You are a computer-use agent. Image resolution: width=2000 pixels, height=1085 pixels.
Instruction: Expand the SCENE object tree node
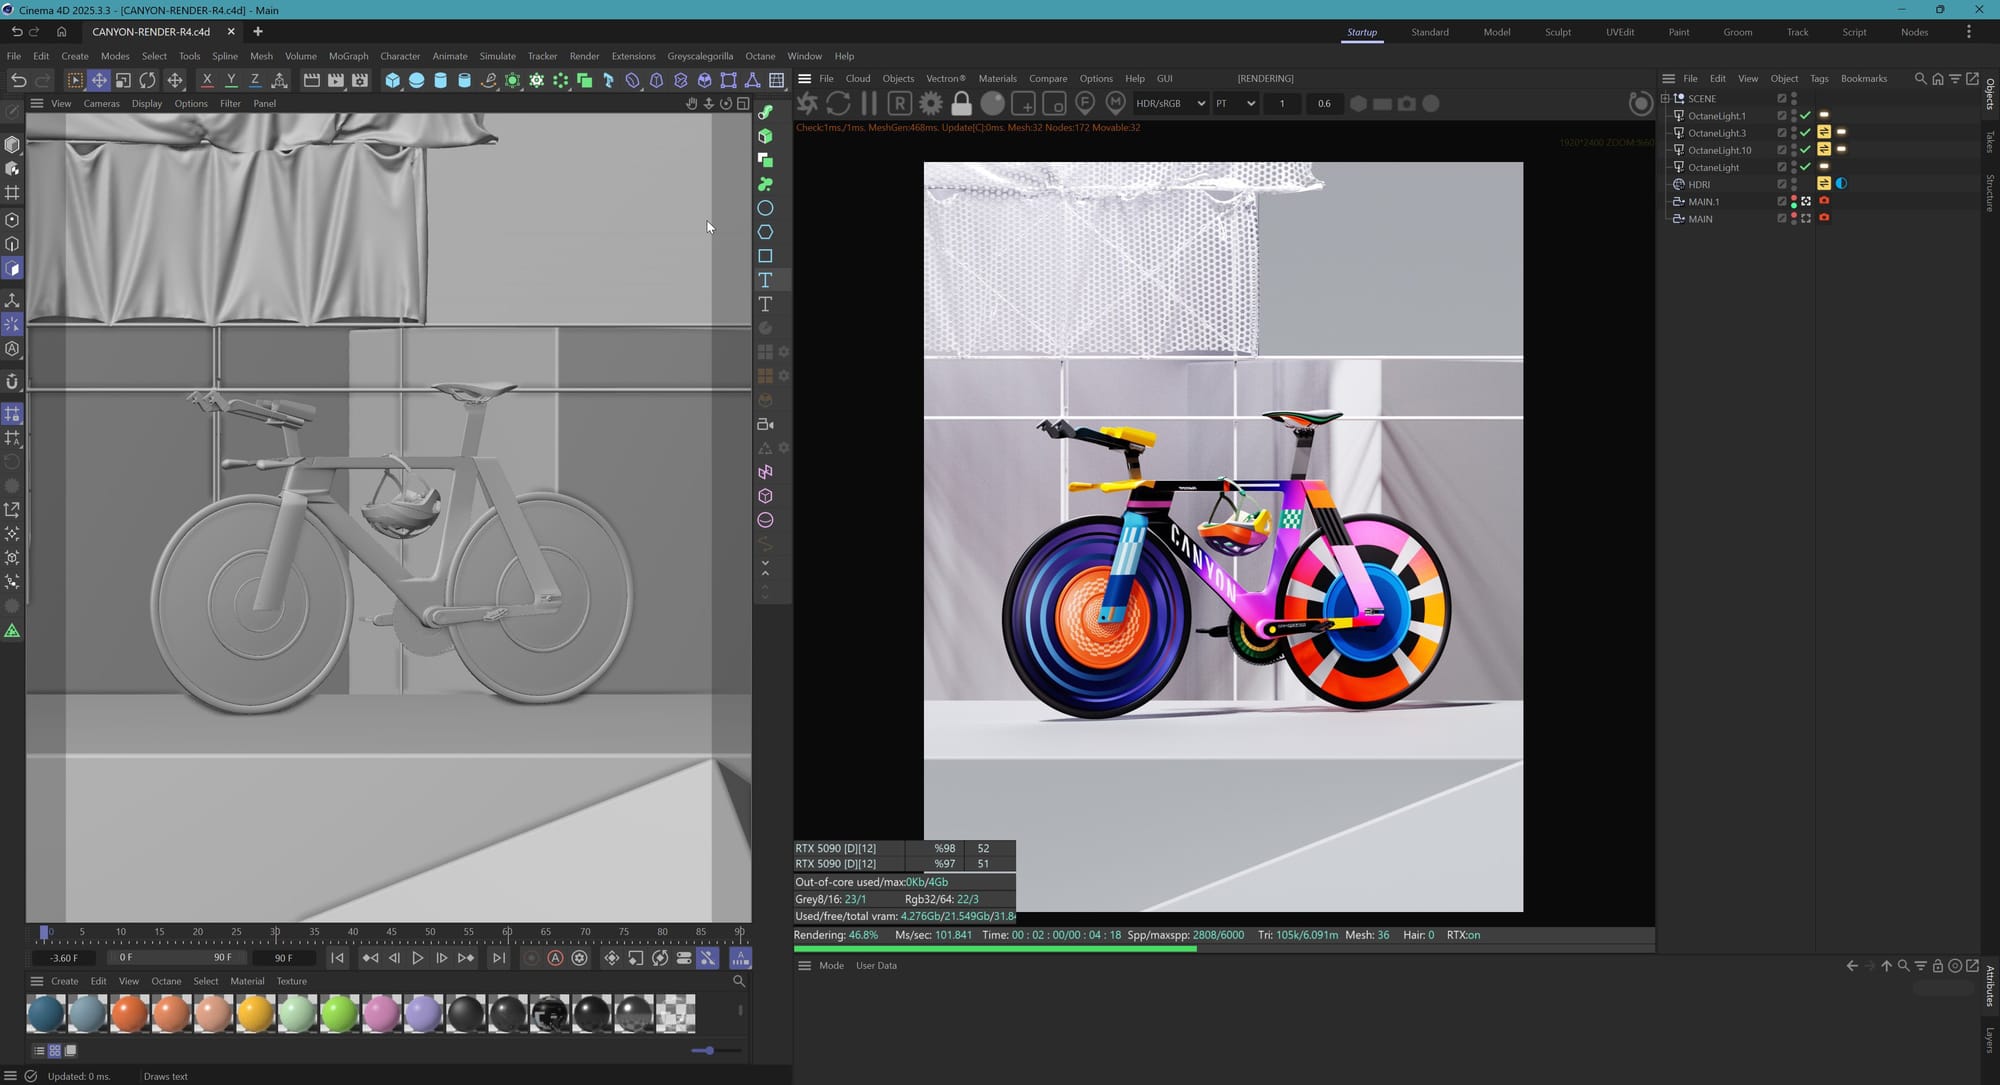coord(1665,98)
